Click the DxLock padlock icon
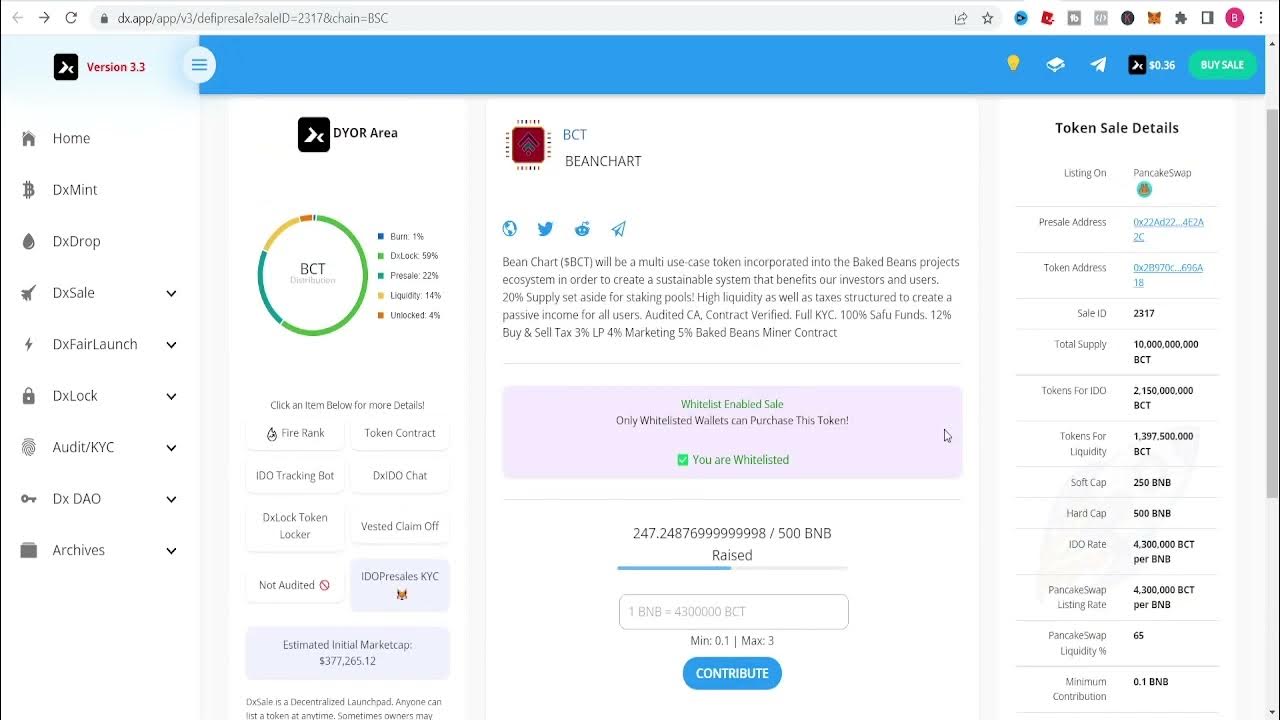The width and height of the screenshot is (1280, 720). 29,396
